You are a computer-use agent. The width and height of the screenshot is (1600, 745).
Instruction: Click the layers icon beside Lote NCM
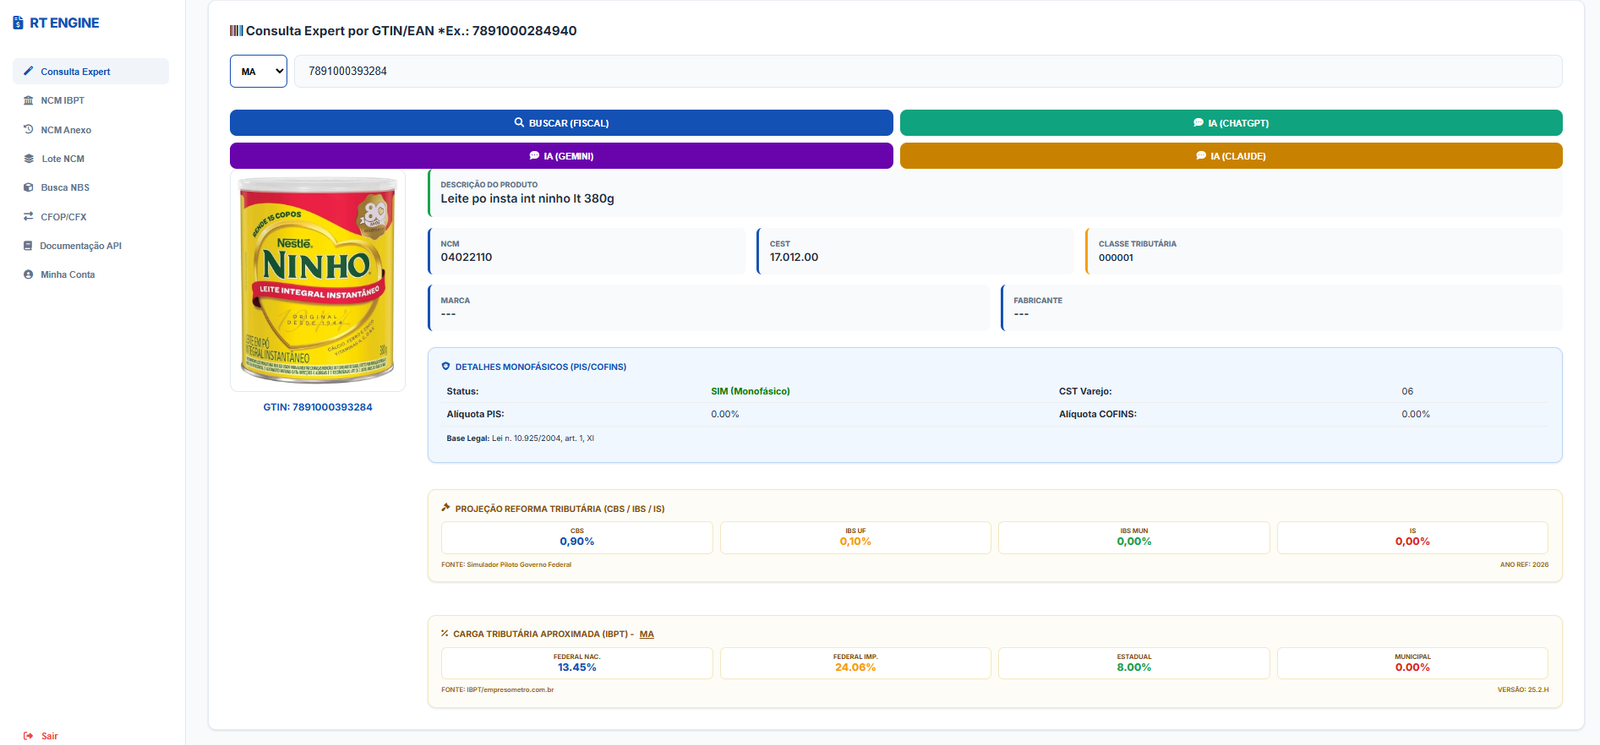(x=29, y=158)
